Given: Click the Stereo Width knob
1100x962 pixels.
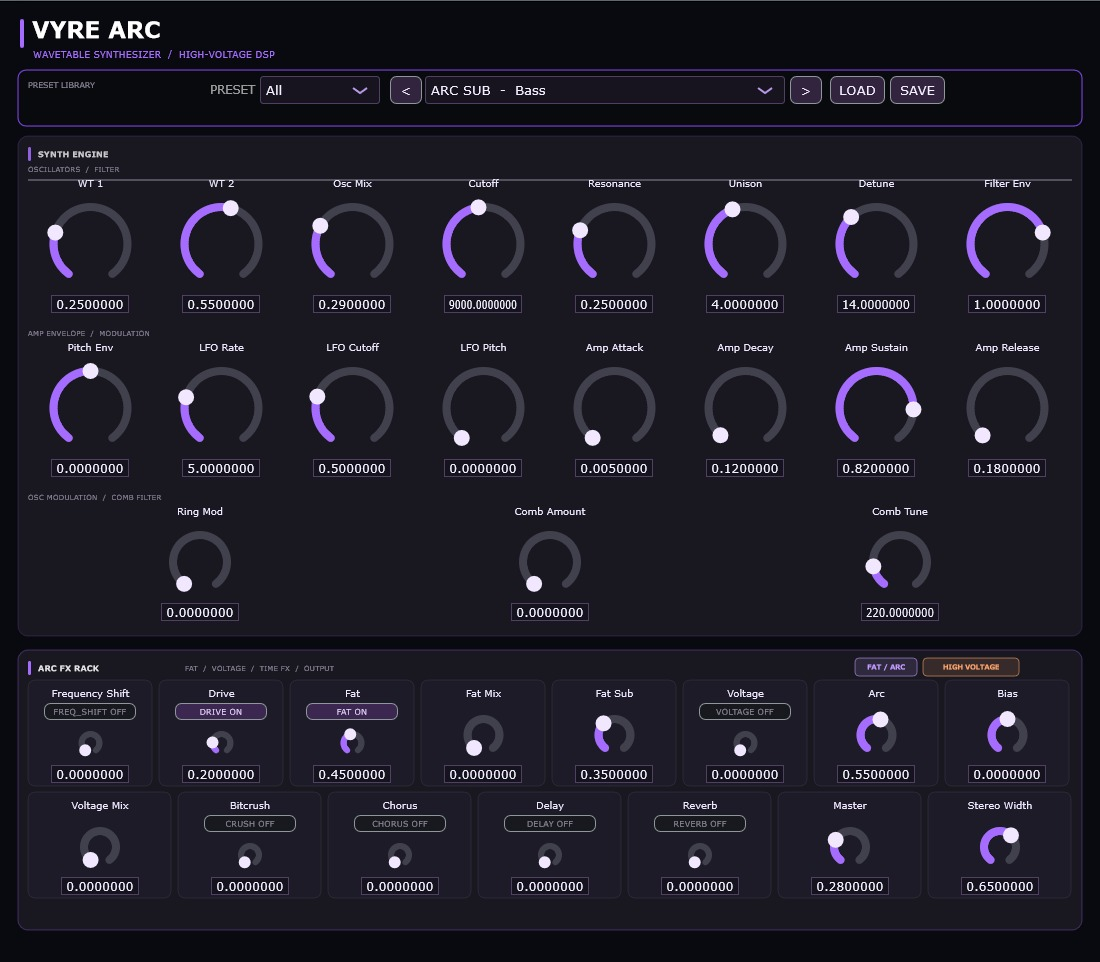Looking at the screenshot, I should (x=1000, y=846).
